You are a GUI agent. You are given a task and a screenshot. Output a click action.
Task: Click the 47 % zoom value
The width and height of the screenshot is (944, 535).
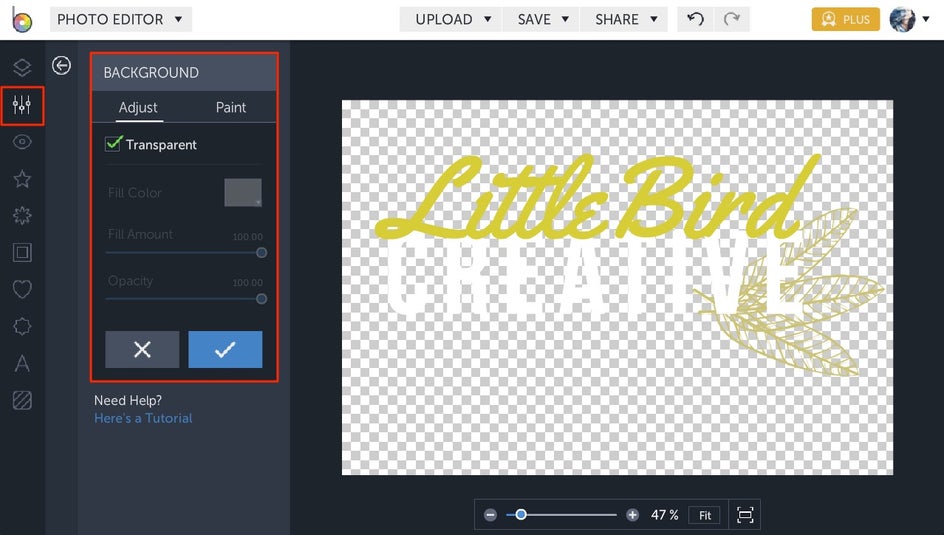point(665,515)
